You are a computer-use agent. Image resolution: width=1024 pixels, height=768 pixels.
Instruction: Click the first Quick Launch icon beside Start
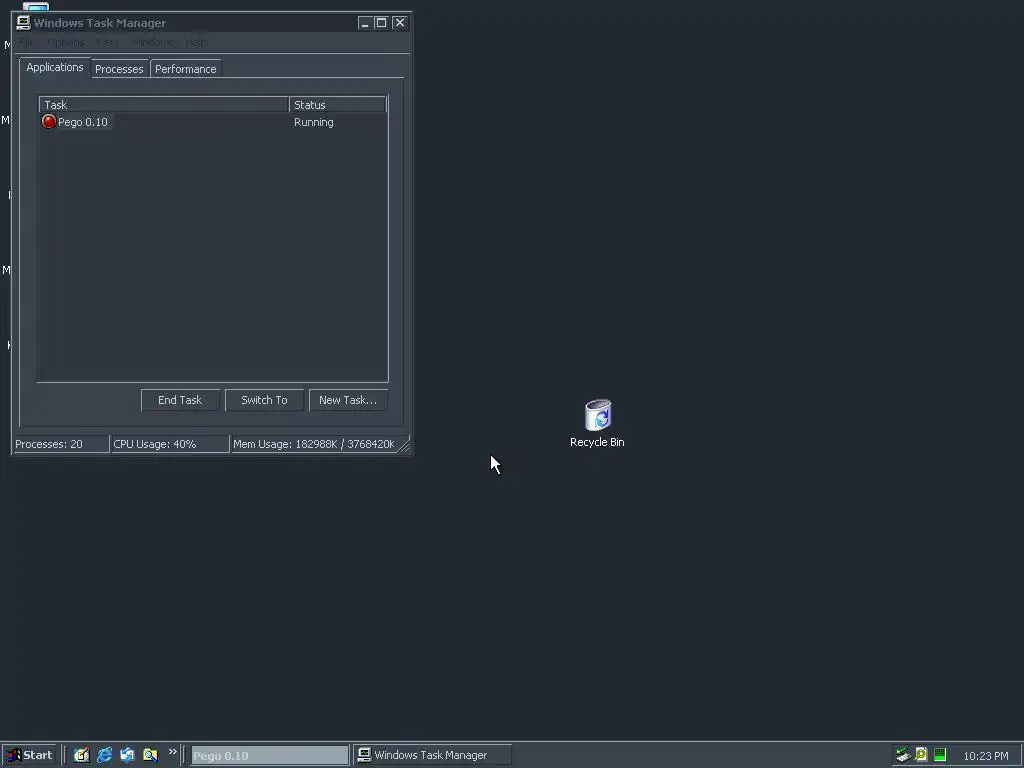click(81, 755)
